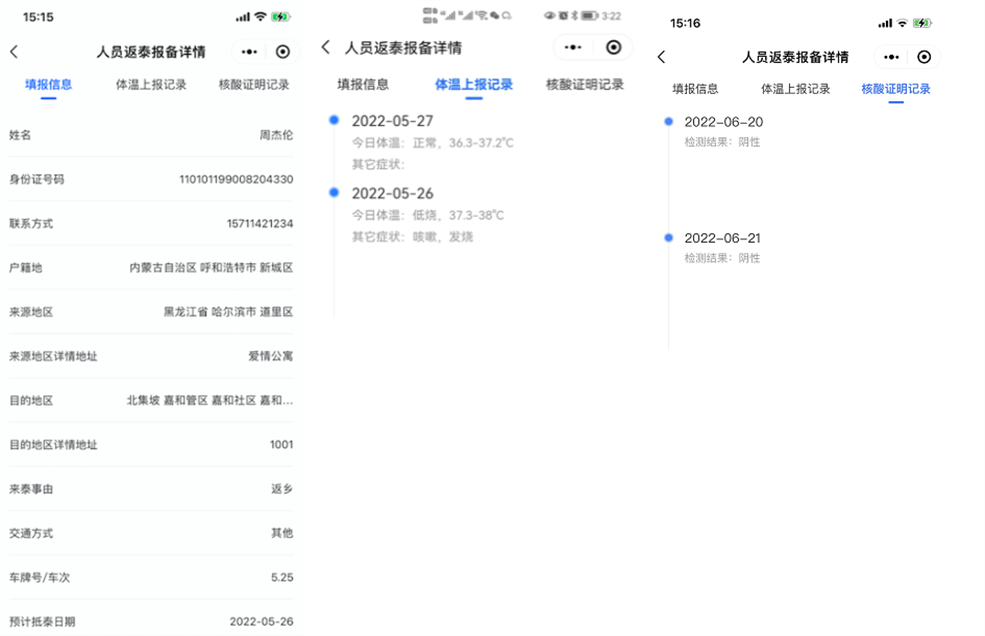Image resolution: width=985 pixels, height=636 pixels.
Task: Tap date heading 2022-05-27 in temperature records
Action: (x=393, y=121)
